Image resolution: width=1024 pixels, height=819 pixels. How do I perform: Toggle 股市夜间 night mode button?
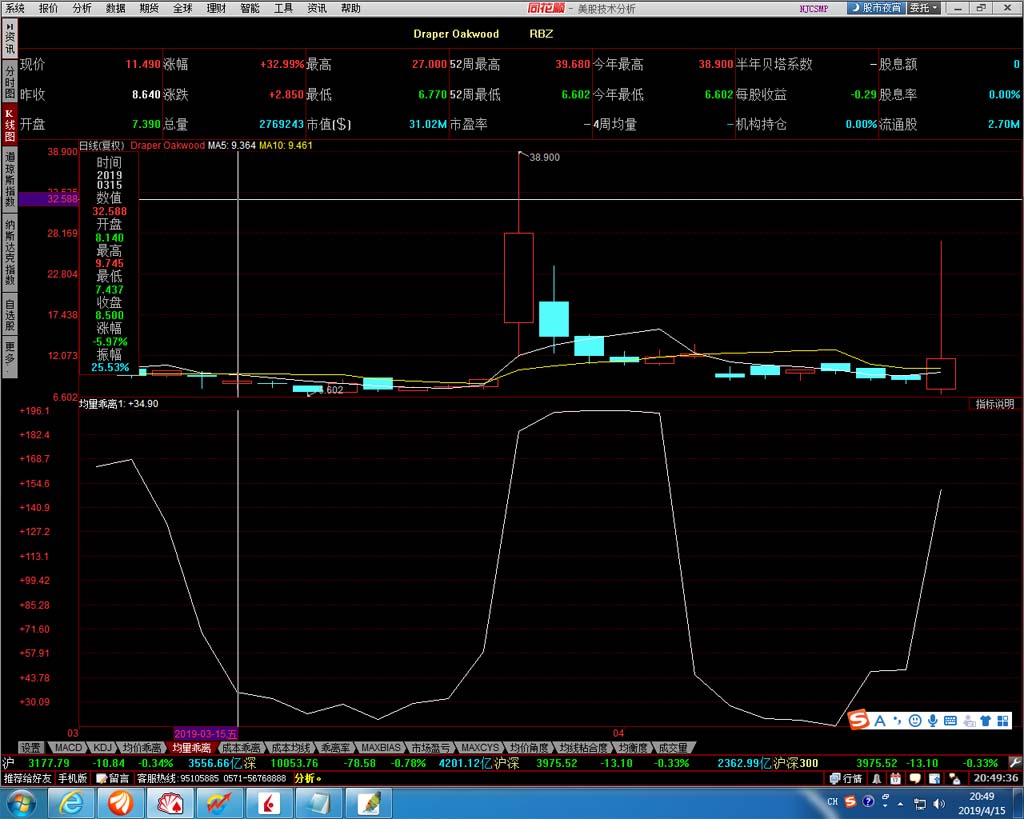(x=876, y=8)
